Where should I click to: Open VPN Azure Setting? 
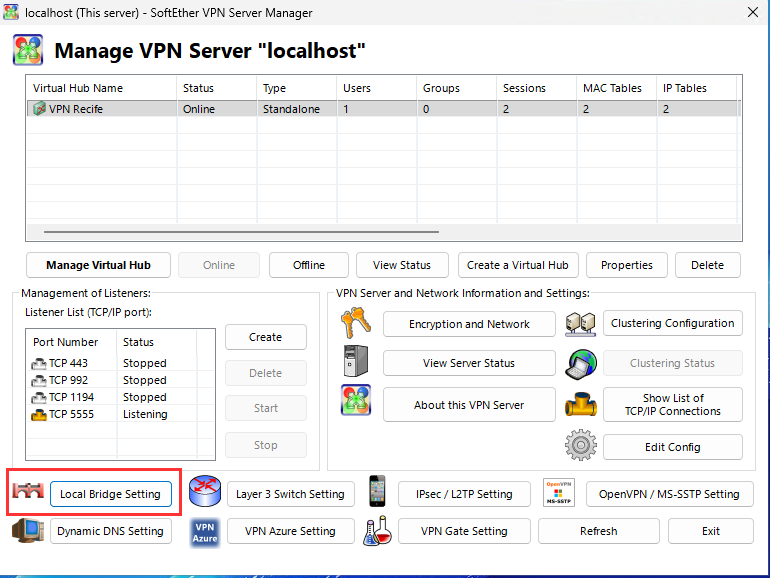pyautogui.click(x=290, y=531)
